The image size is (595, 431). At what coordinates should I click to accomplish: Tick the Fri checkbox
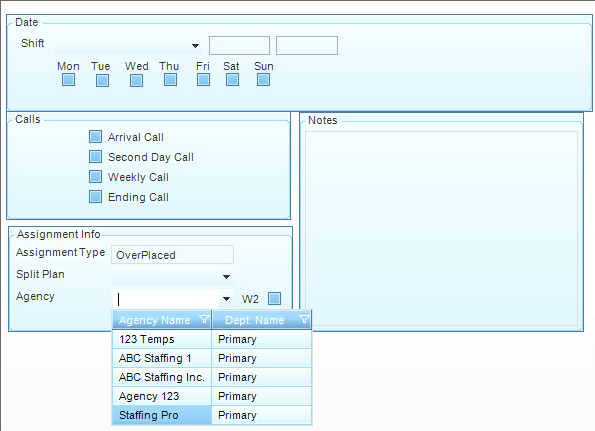point(203,80)
